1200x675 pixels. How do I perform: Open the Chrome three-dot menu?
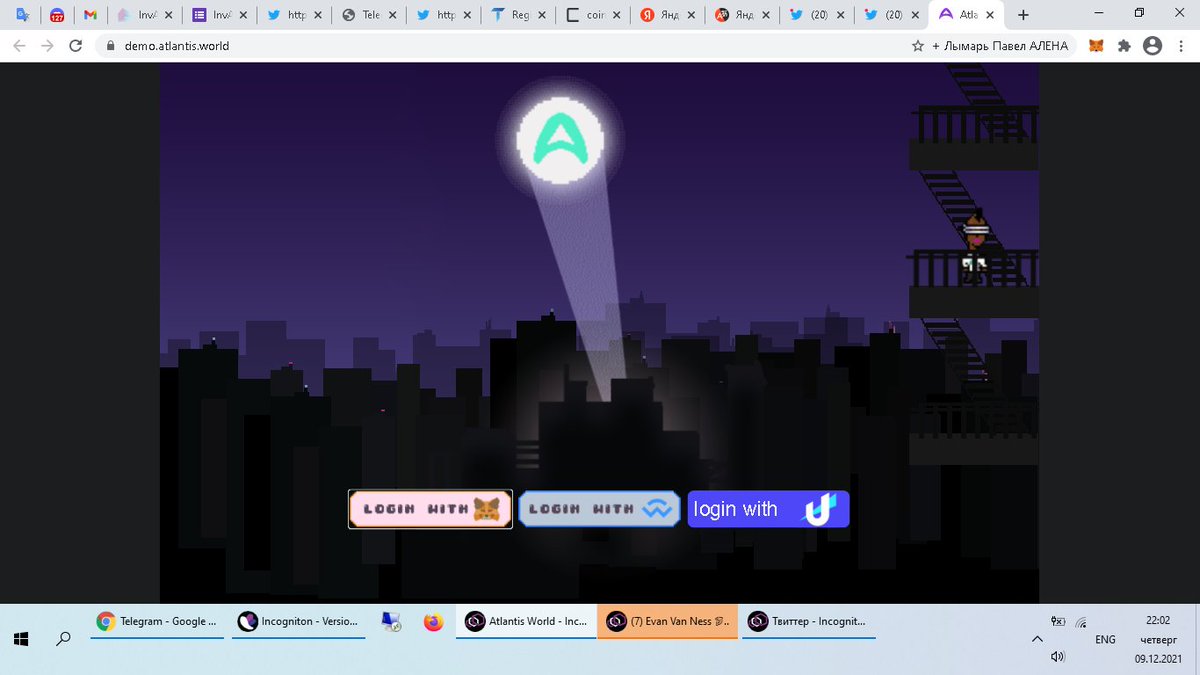(x=1180, y=46)
